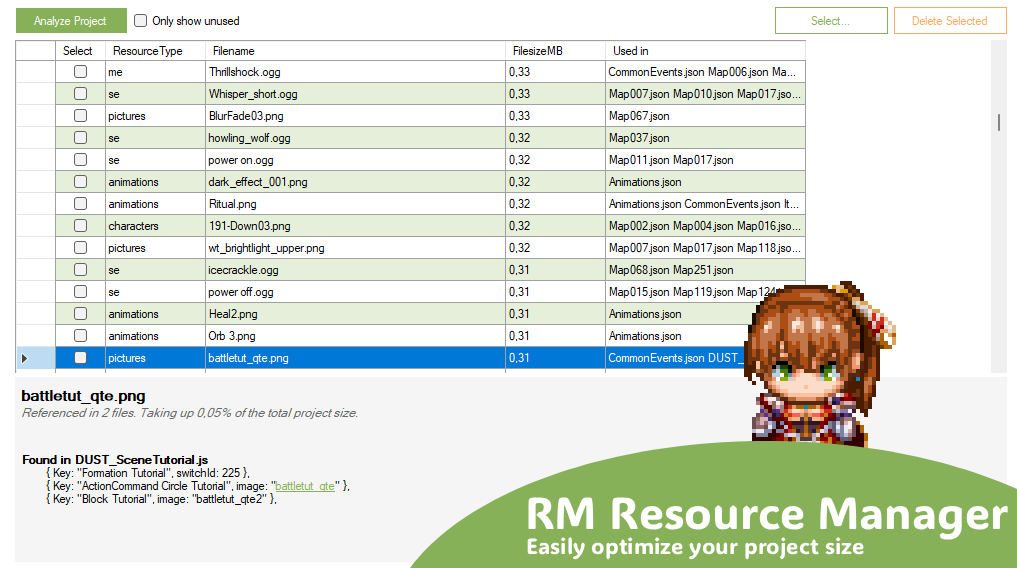Image resolution: width=1017 pixels, height=568 pixels.
Task: Select the power off.ogg filename cell
Action: 355,292
